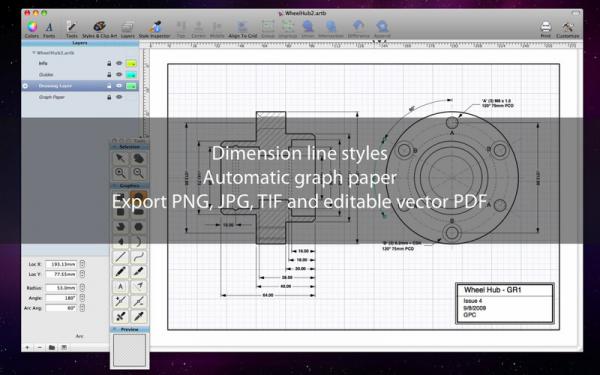Click Align To Grid in toolbar
The width and height of the screenshot is (600, 375).
[x=243, y=29]
